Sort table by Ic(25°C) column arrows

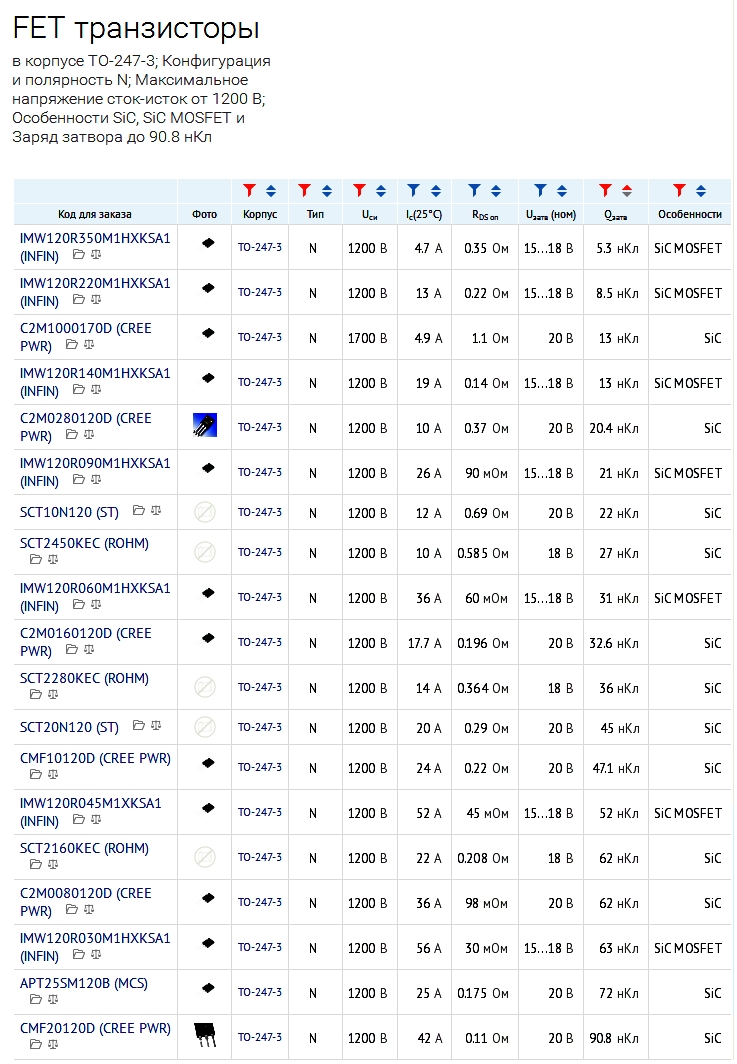pyautogui.click(x=436, y=191)
